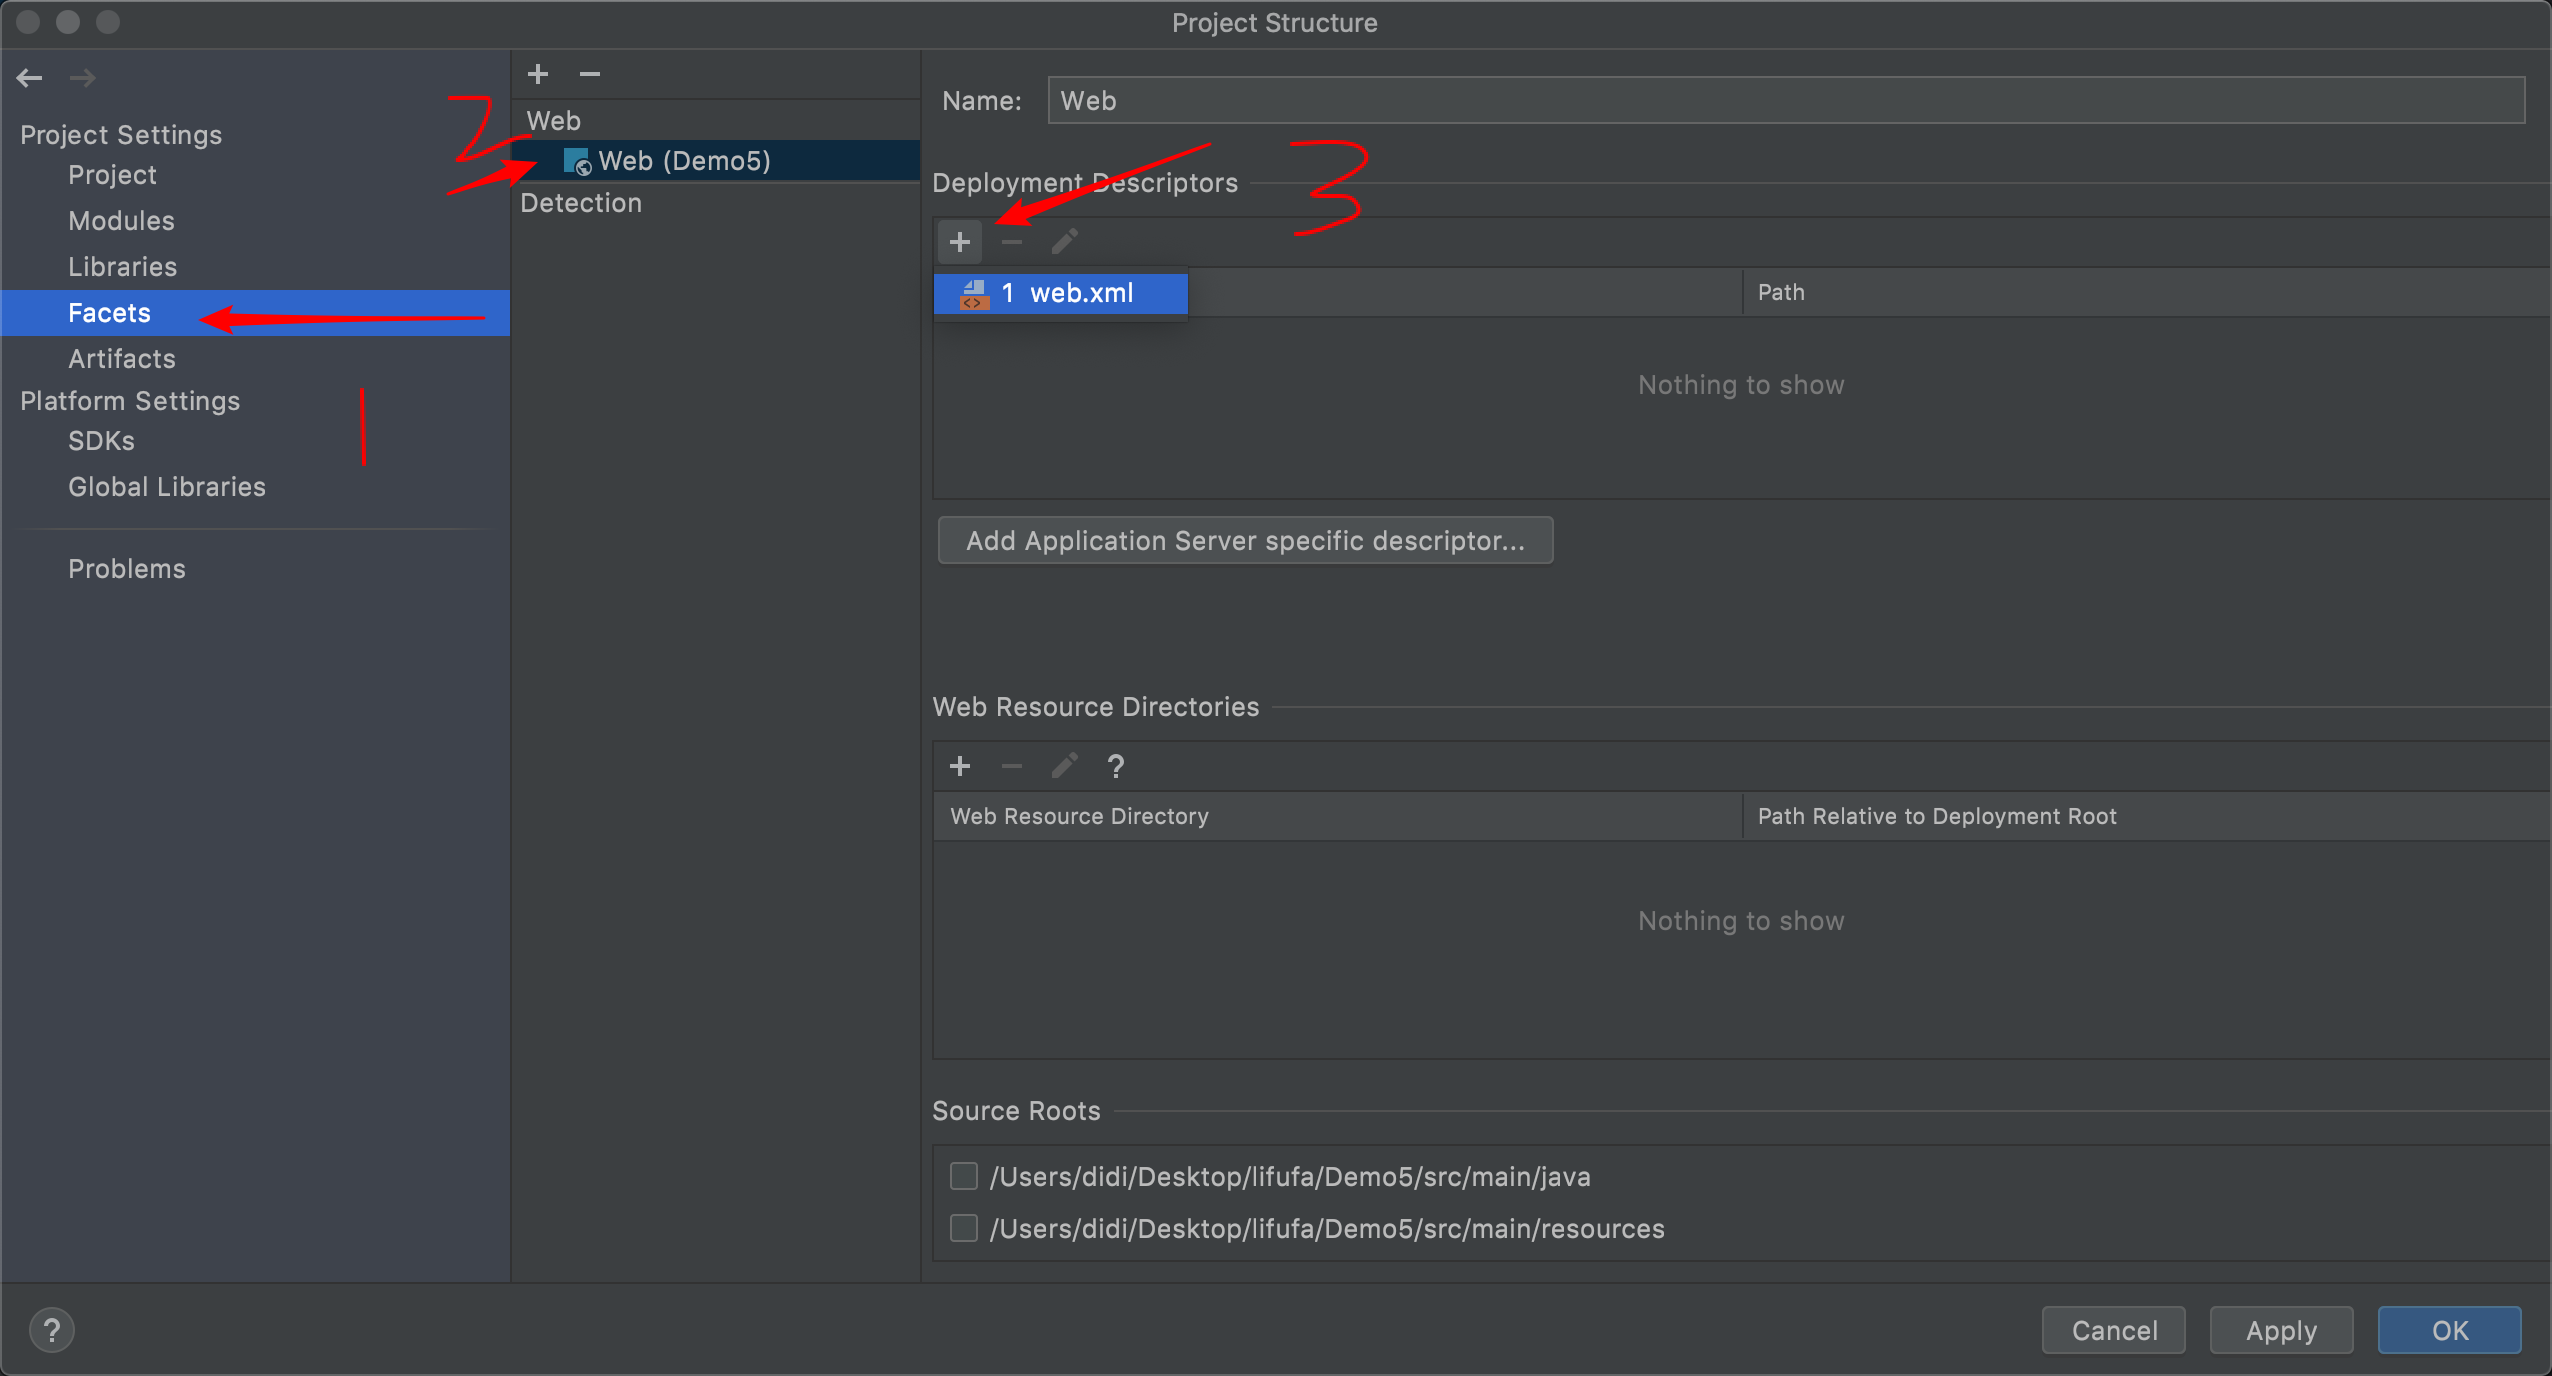
Task: Click Add Application Server specific descriptor button
Action: (1245, 541)
